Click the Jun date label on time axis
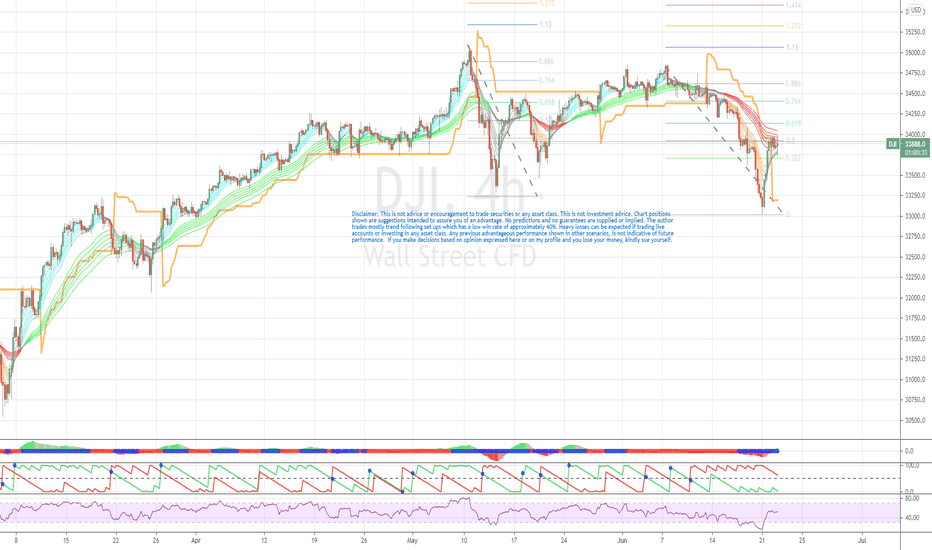This screenshot has height=550, width=932. tap(622, 541)
